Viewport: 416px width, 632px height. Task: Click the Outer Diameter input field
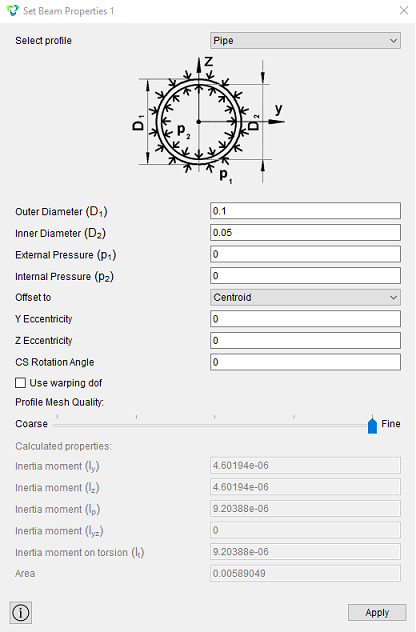pos(305,211)
